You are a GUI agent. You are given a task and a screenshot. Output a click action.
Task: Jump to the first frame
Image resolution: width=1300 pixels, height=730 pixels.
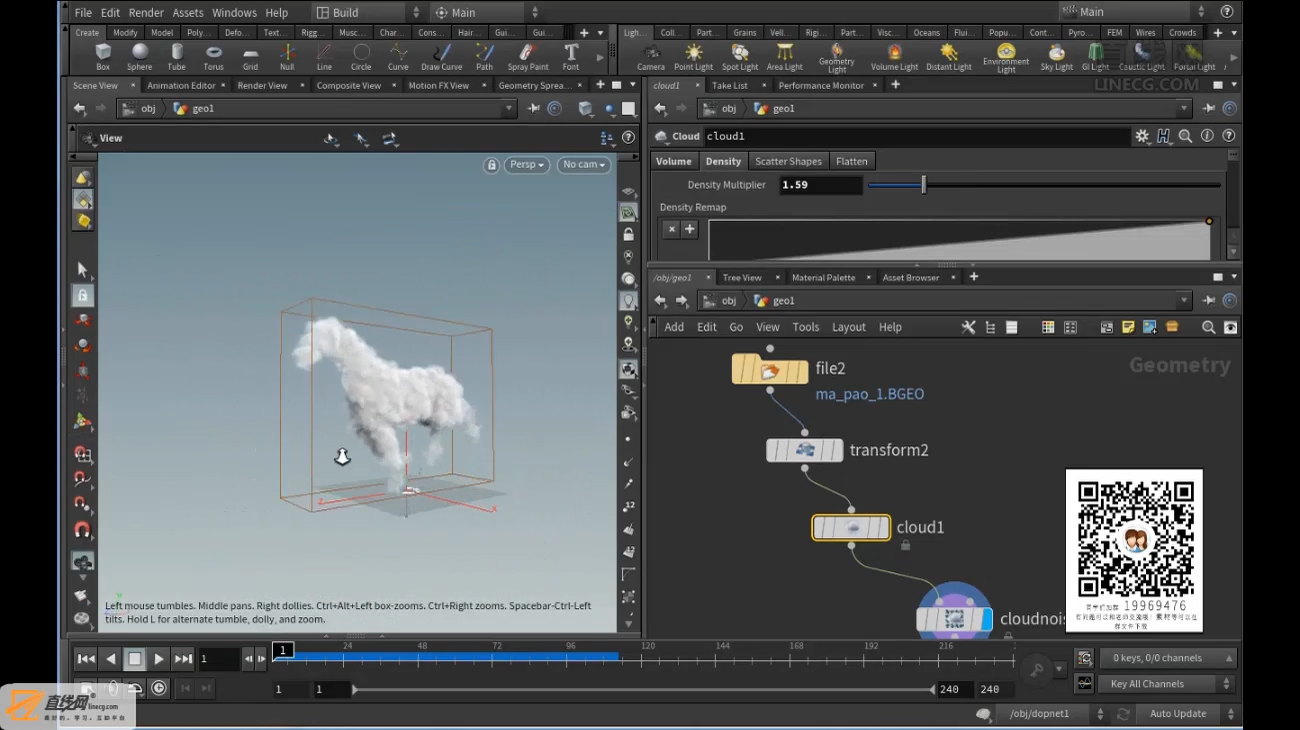[86, 659]
